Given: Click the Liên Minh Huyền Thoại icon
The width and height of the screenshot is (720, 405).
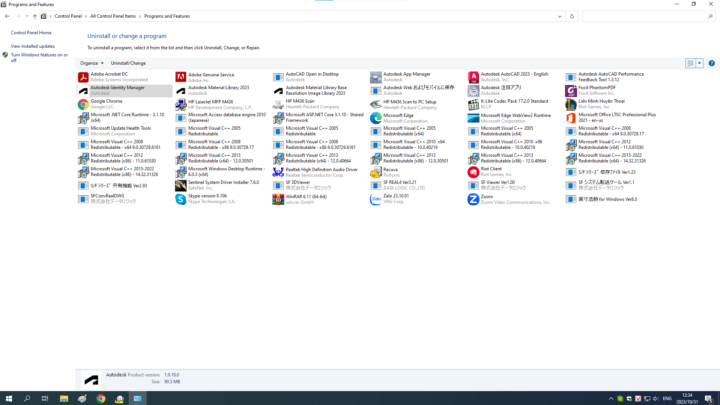Looking at the screenshot, I should pyautogui.click(x=571, y=104).
